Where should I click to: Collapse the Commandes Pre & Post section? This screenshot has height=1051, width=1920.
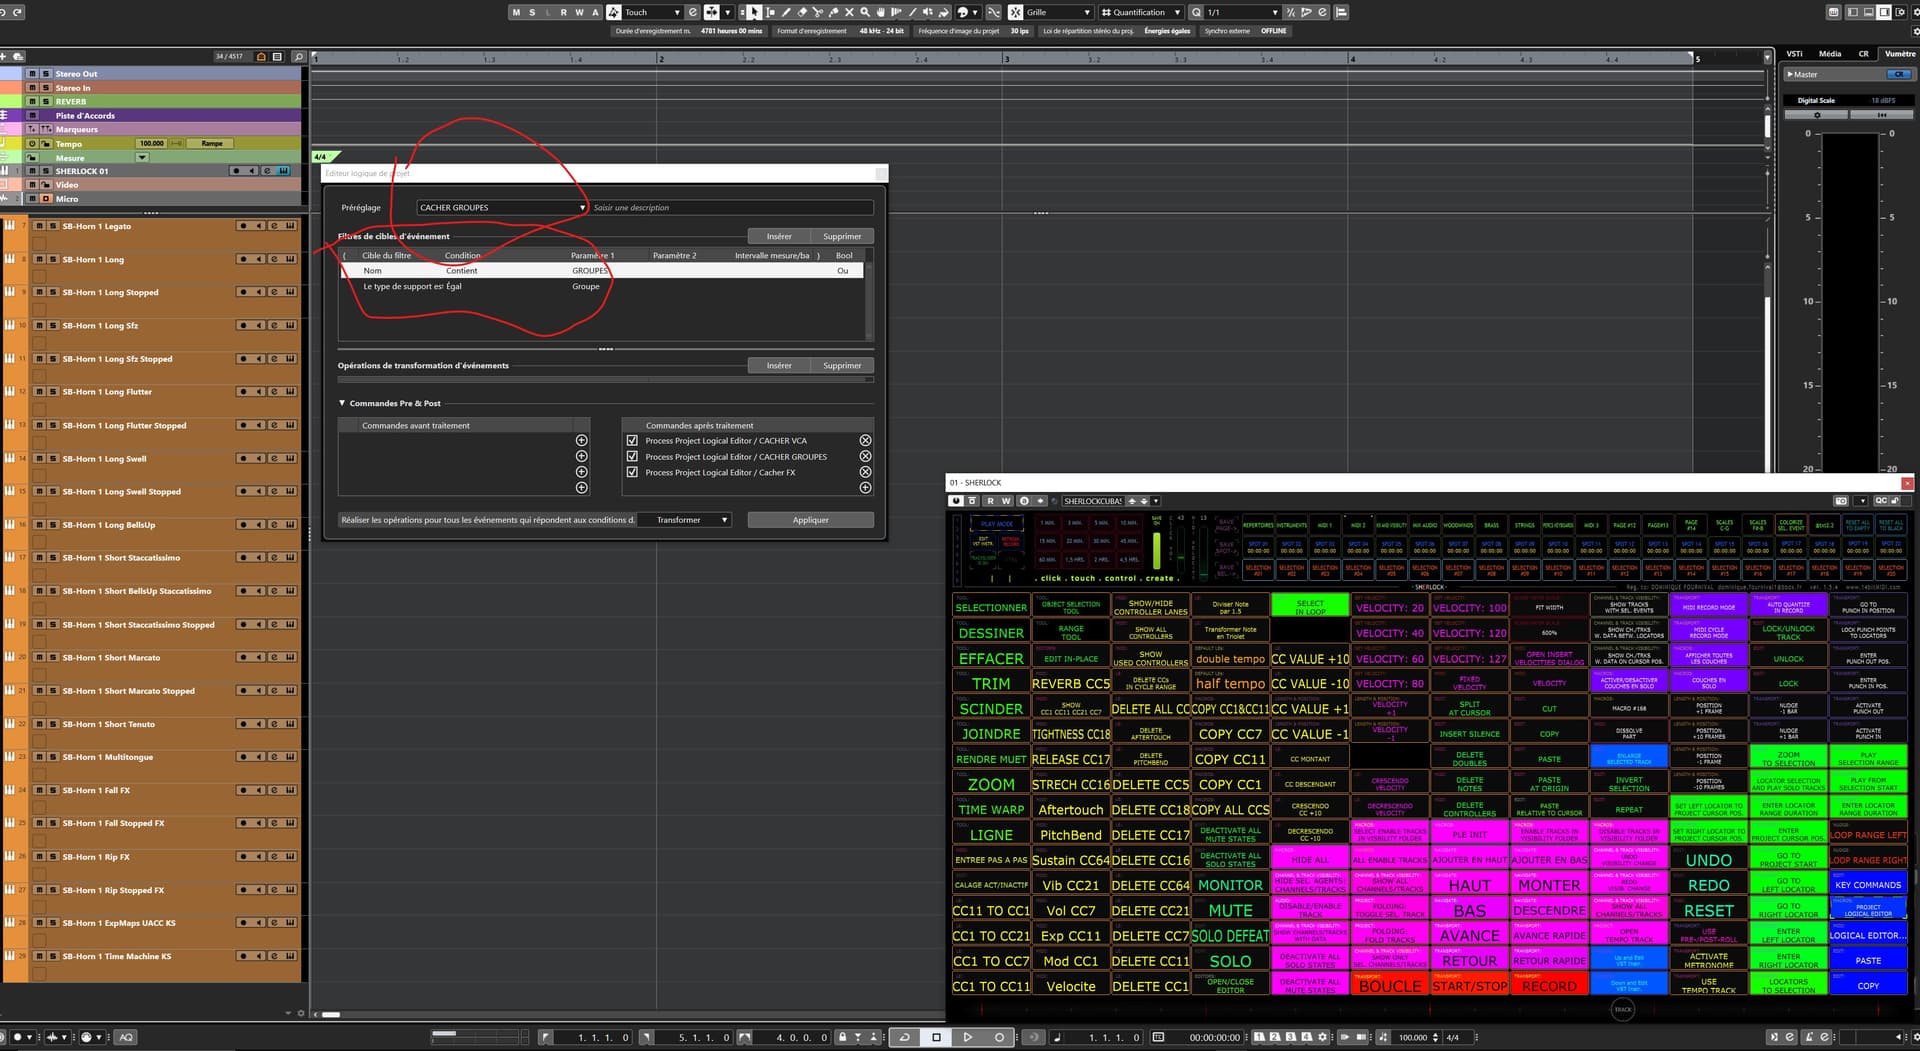[342, 403]
